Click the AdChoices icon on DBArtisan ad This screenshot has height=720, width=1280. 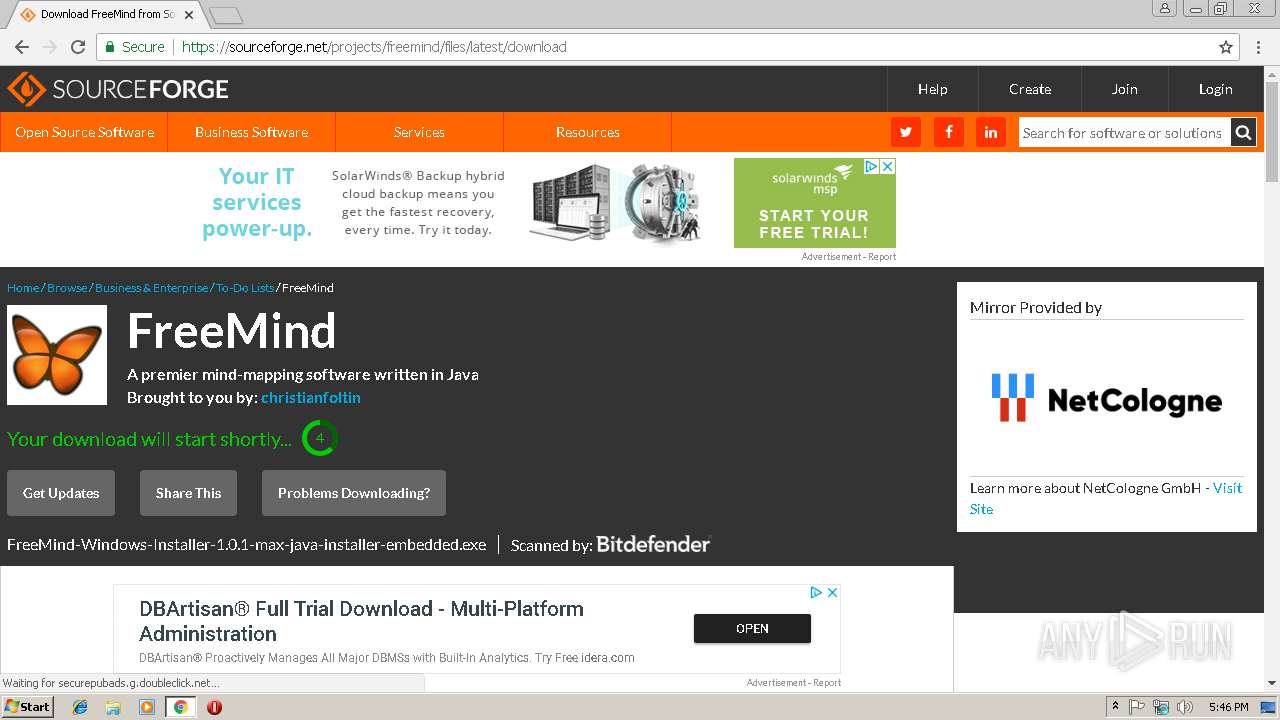(816, 592)
